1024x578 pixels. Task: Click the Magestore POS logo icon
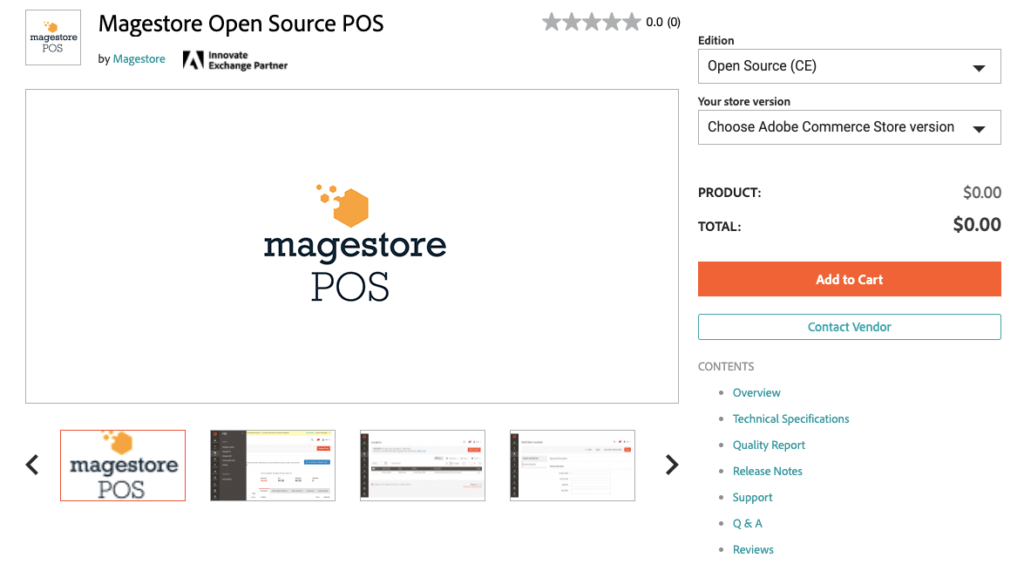(x=53, y=38)
